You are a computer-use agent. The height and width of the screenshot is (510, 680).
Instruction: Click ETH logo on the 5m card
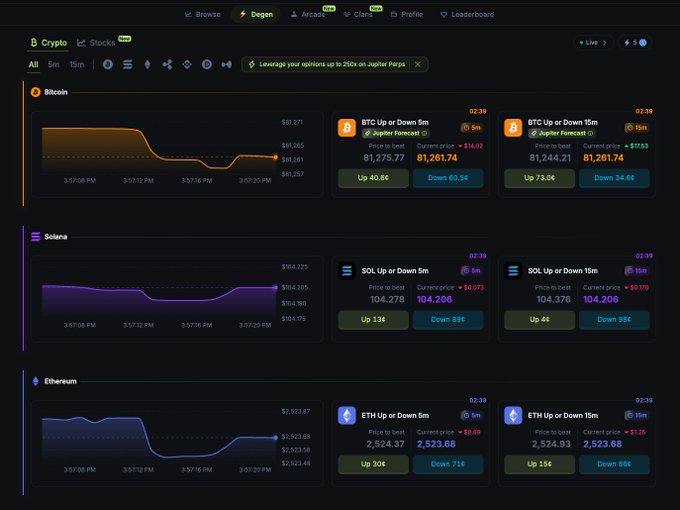[x=347, y=415]
